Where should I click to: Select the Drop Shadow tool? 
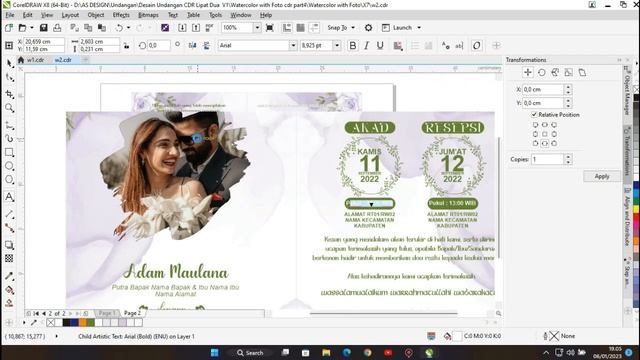10,245
